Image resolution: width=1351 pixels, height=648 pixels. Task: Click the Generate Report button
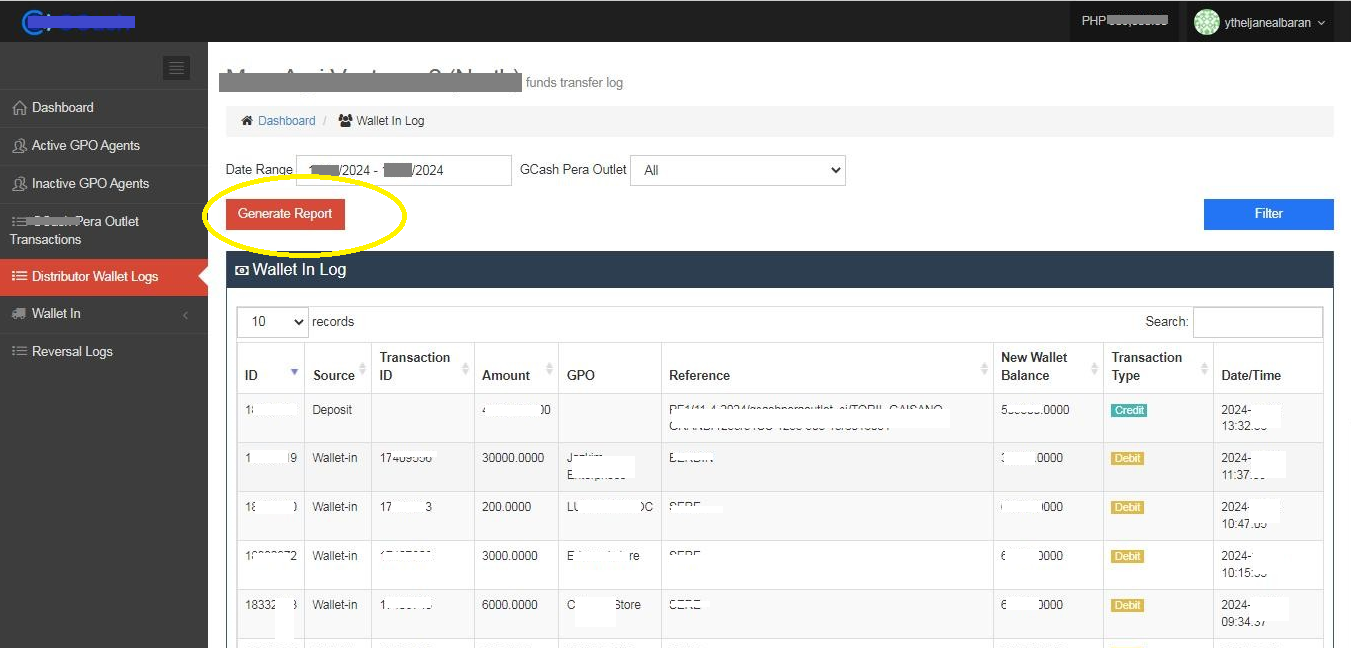click(x=285, y=214)
